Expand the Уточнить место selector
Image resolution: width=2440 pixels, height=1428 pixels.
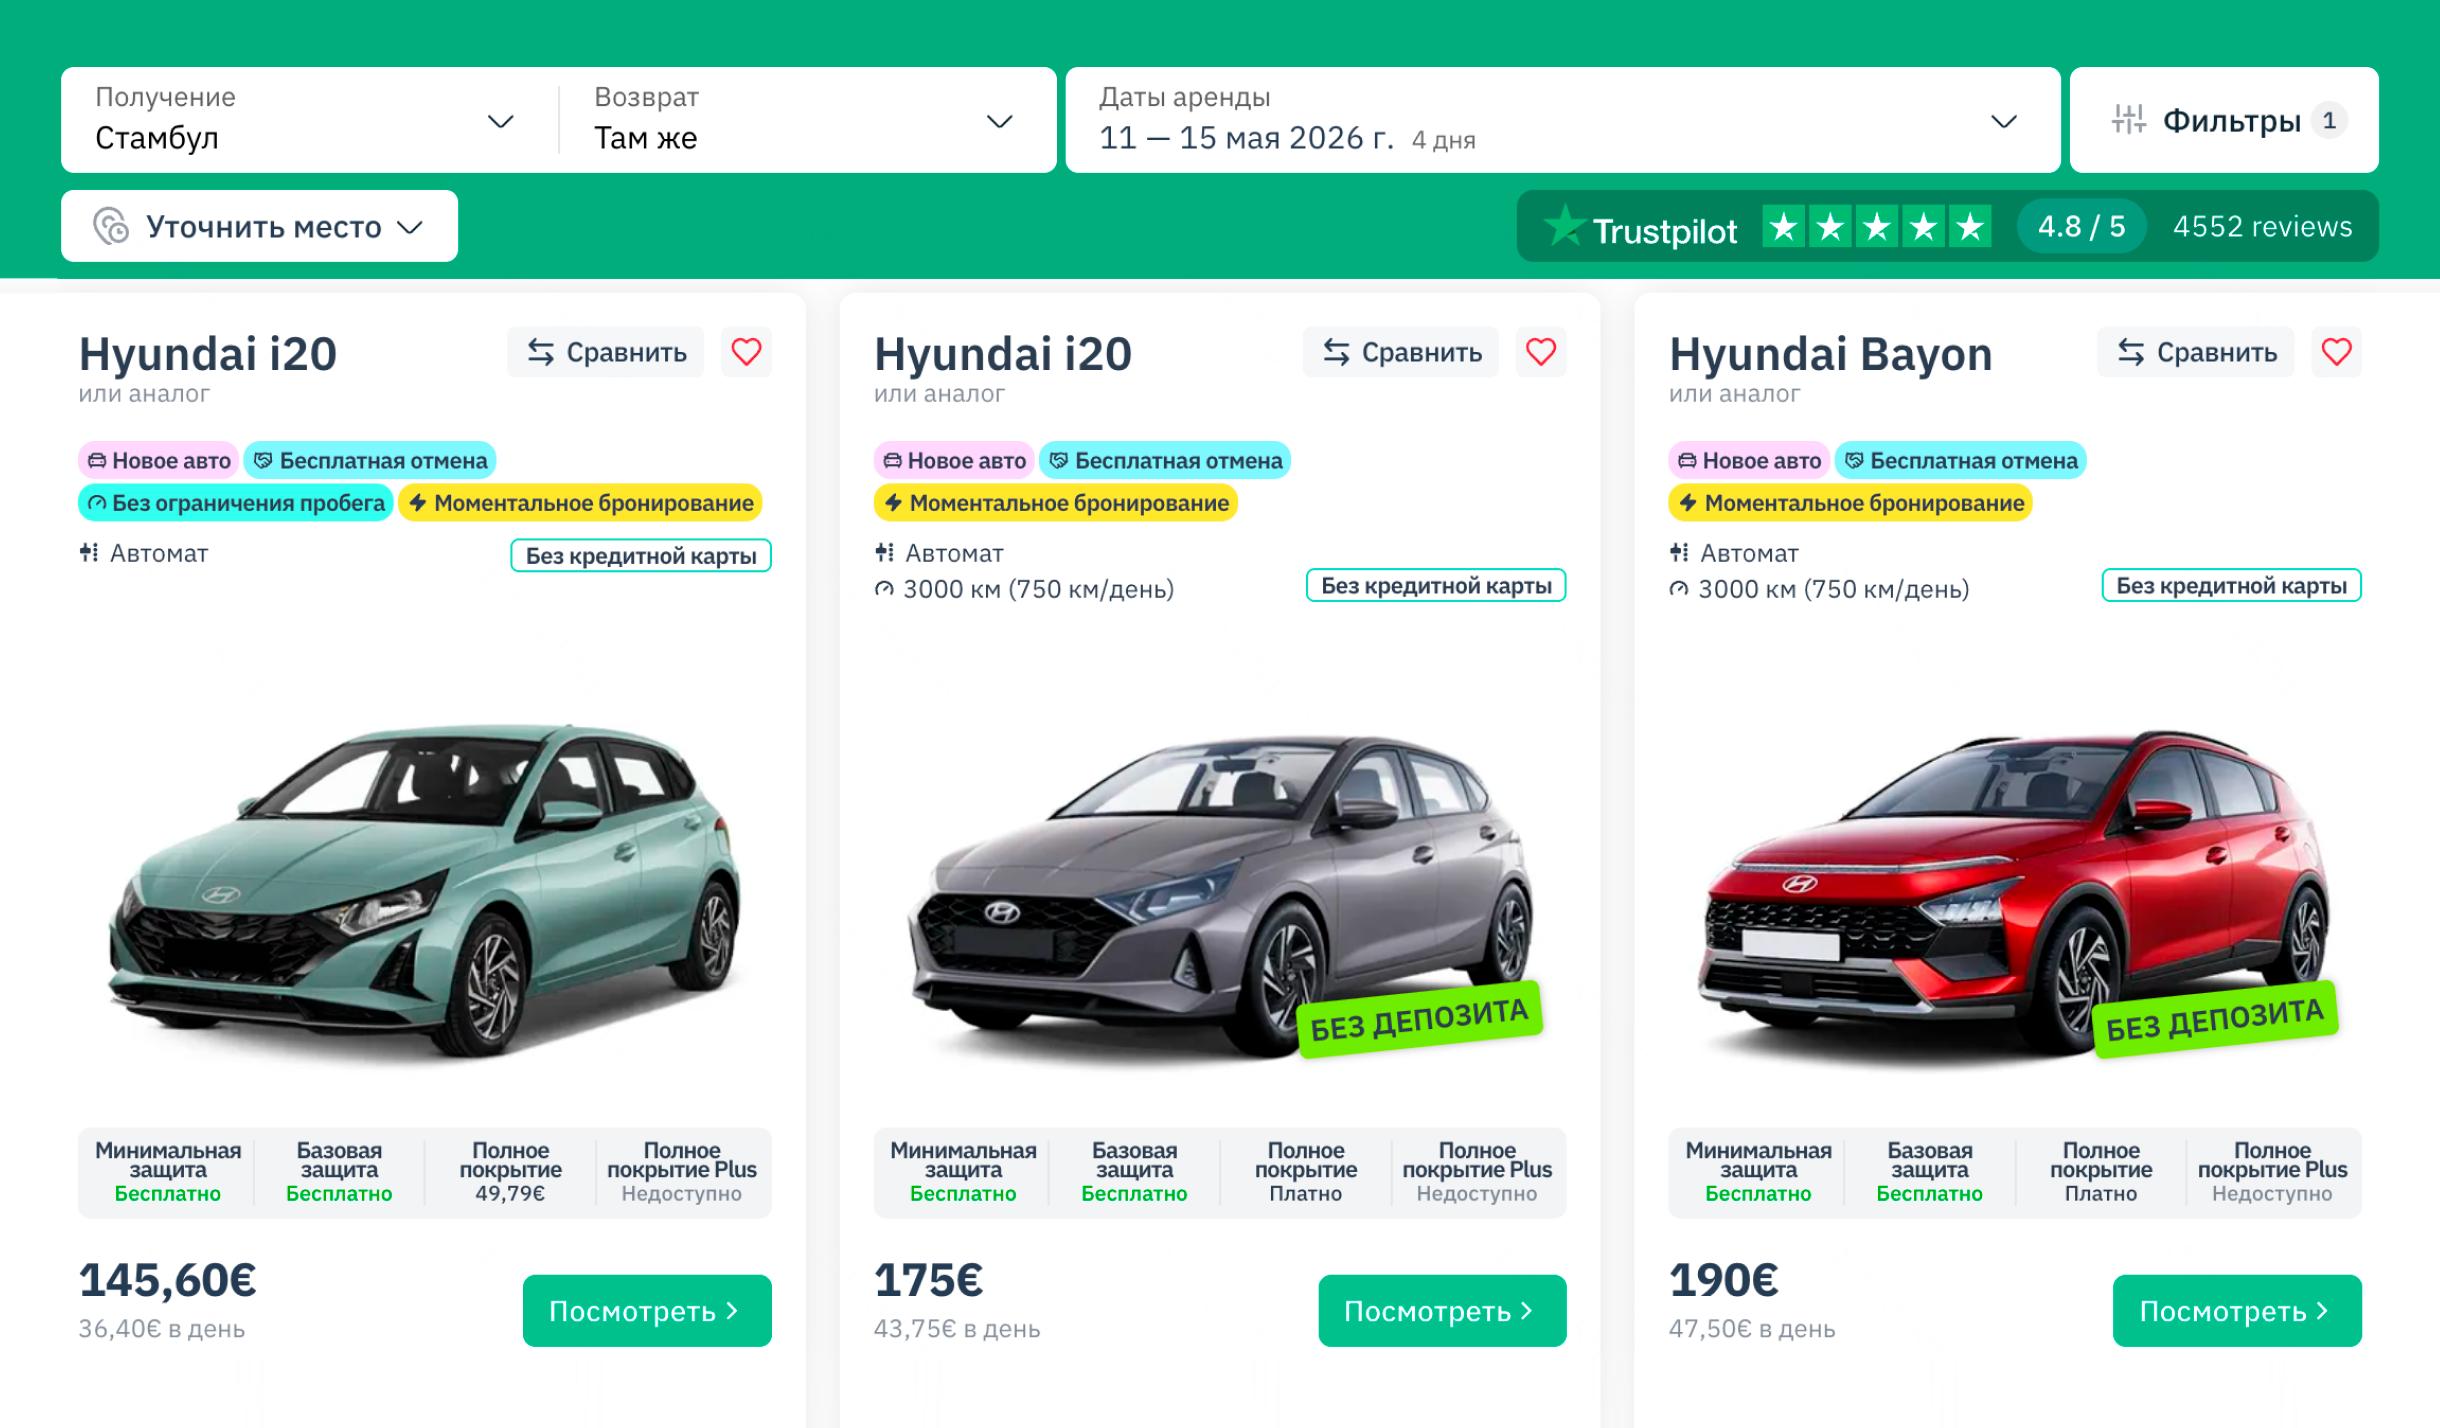[x=259, y=226]
